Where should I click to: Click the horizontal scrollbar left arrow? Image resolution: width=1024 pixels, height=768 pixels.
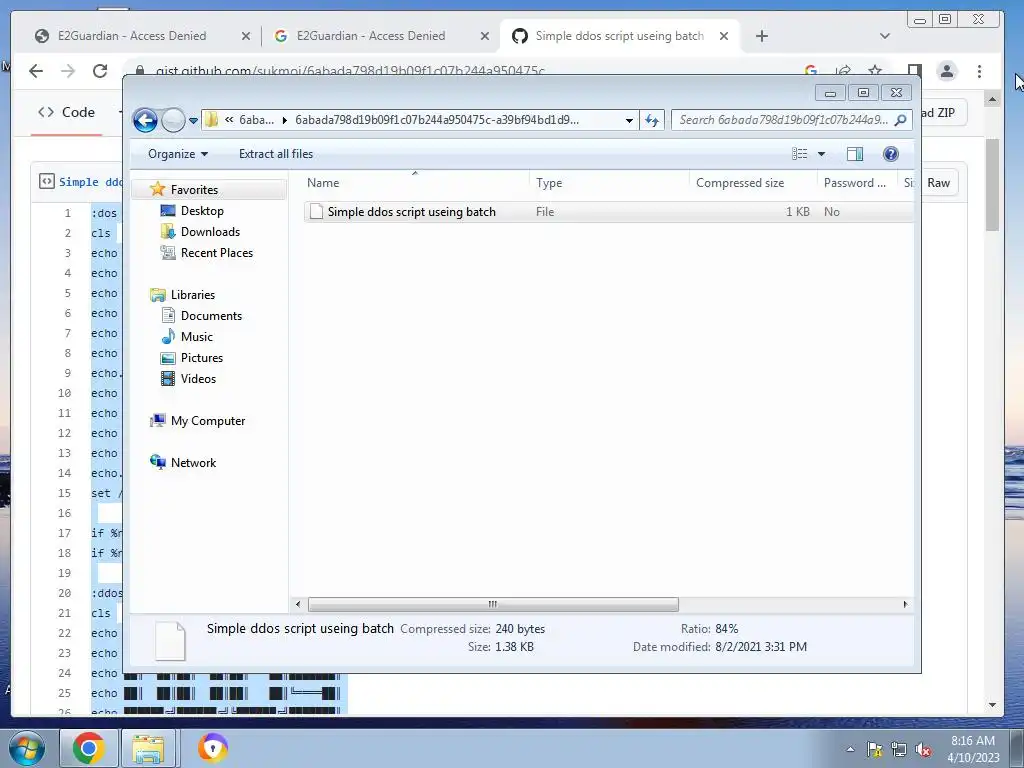point(298,605)
